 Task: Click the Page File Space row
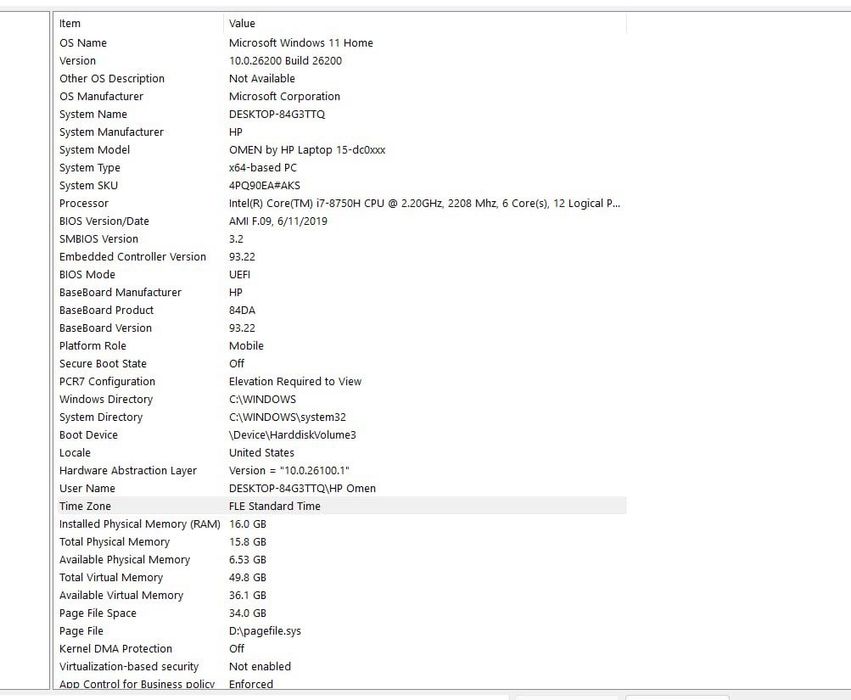[98, 613]
